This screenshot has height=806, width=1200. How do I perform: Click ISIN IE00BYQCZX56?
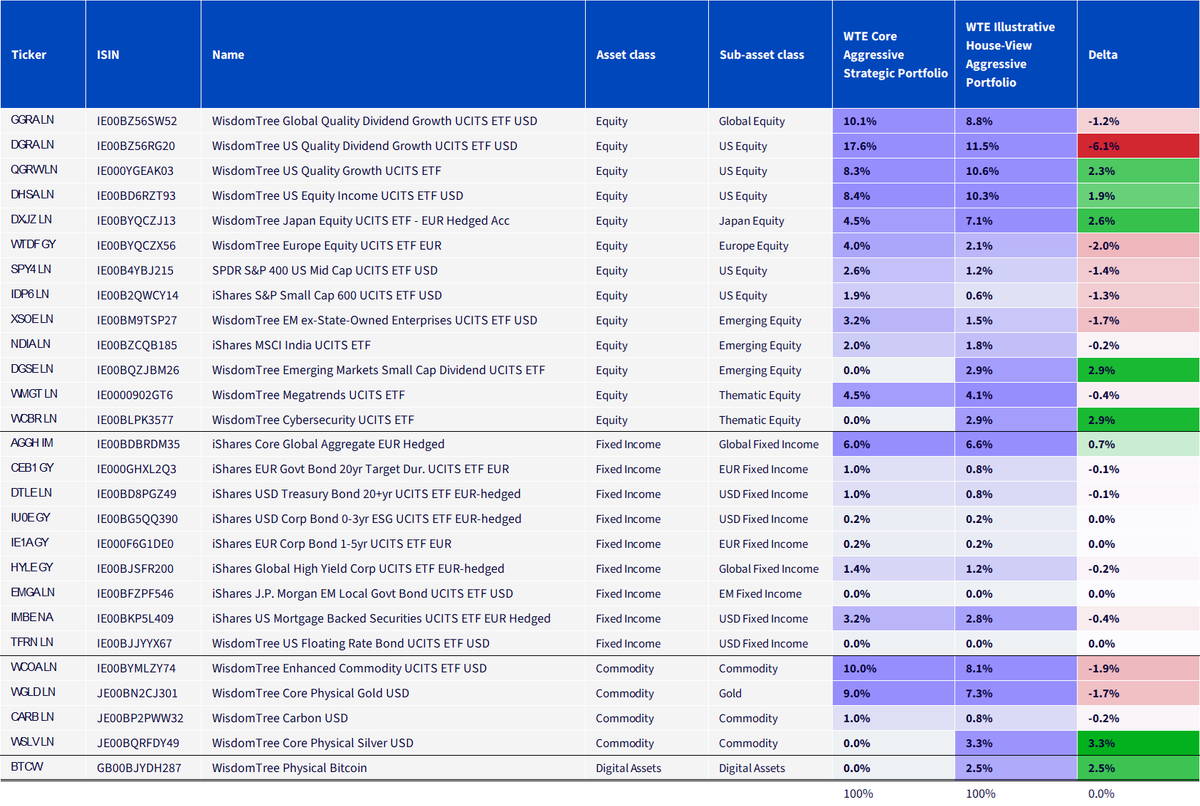[136, 246]
